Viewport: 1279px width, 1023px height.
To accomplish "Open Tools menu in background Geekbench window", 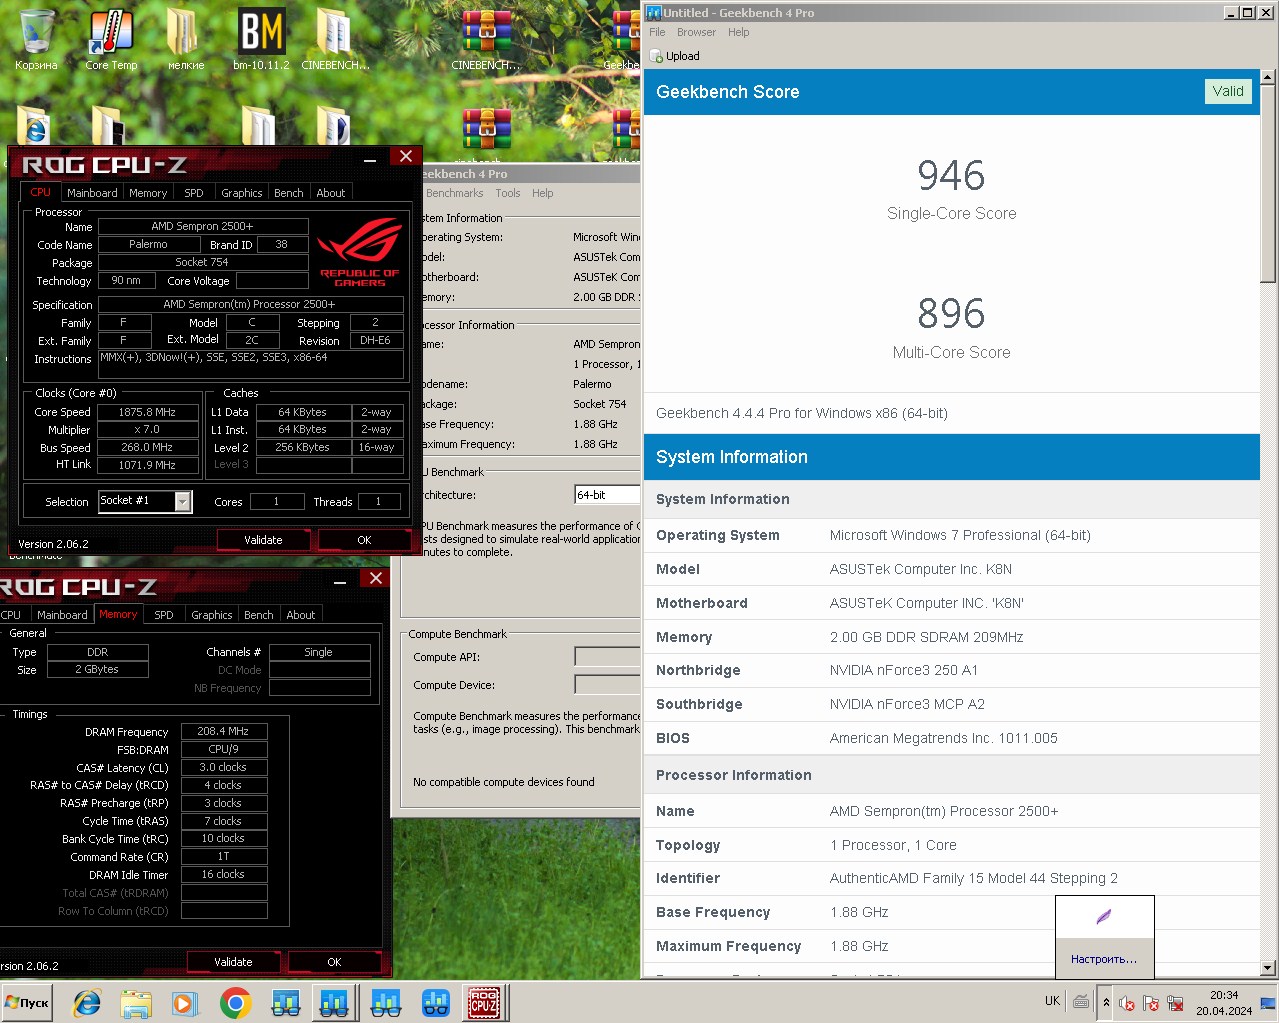I will [508, 193].
